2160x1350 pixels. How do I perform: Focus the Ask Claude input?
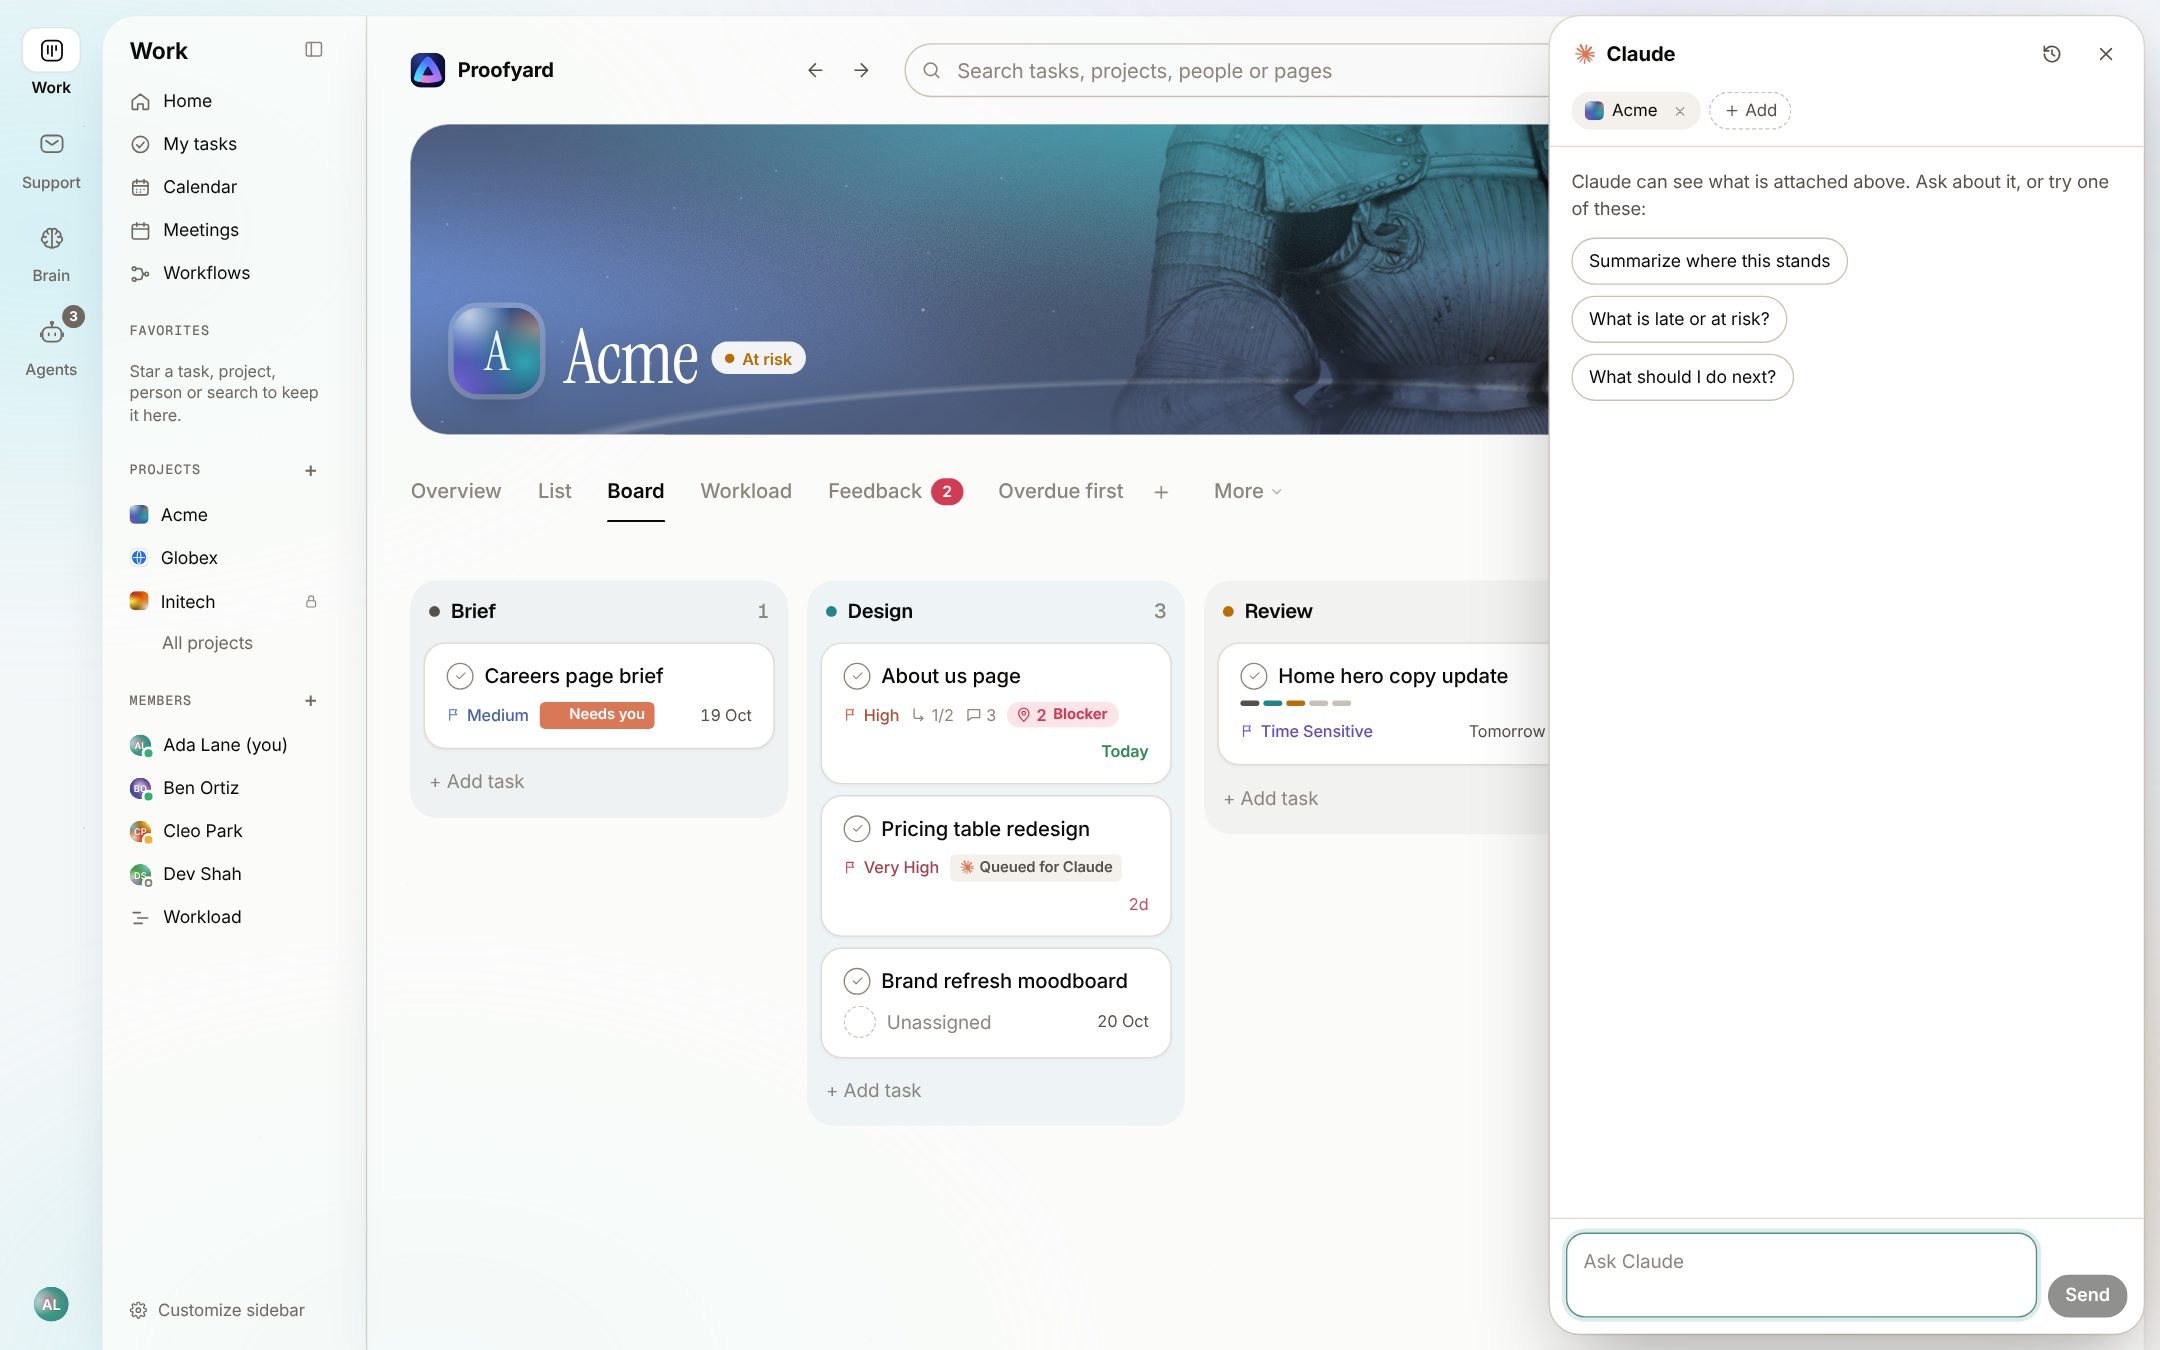1801,1274
